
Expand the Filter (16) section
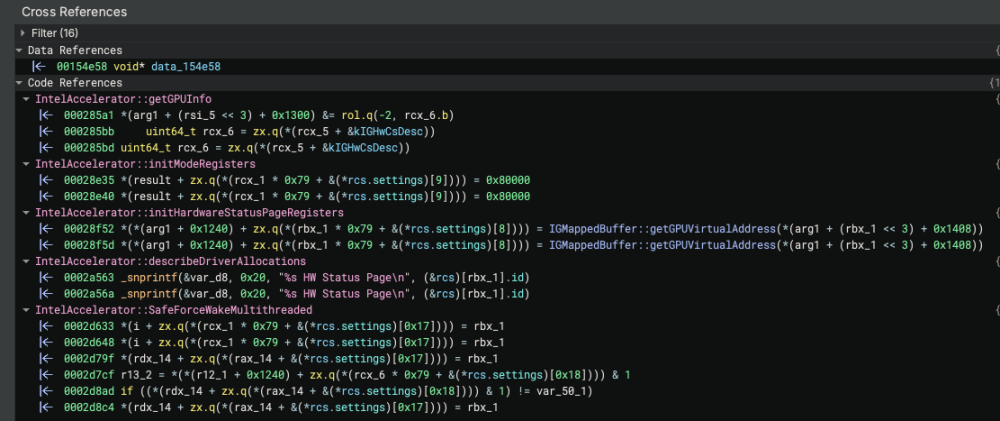pos(23,33)
